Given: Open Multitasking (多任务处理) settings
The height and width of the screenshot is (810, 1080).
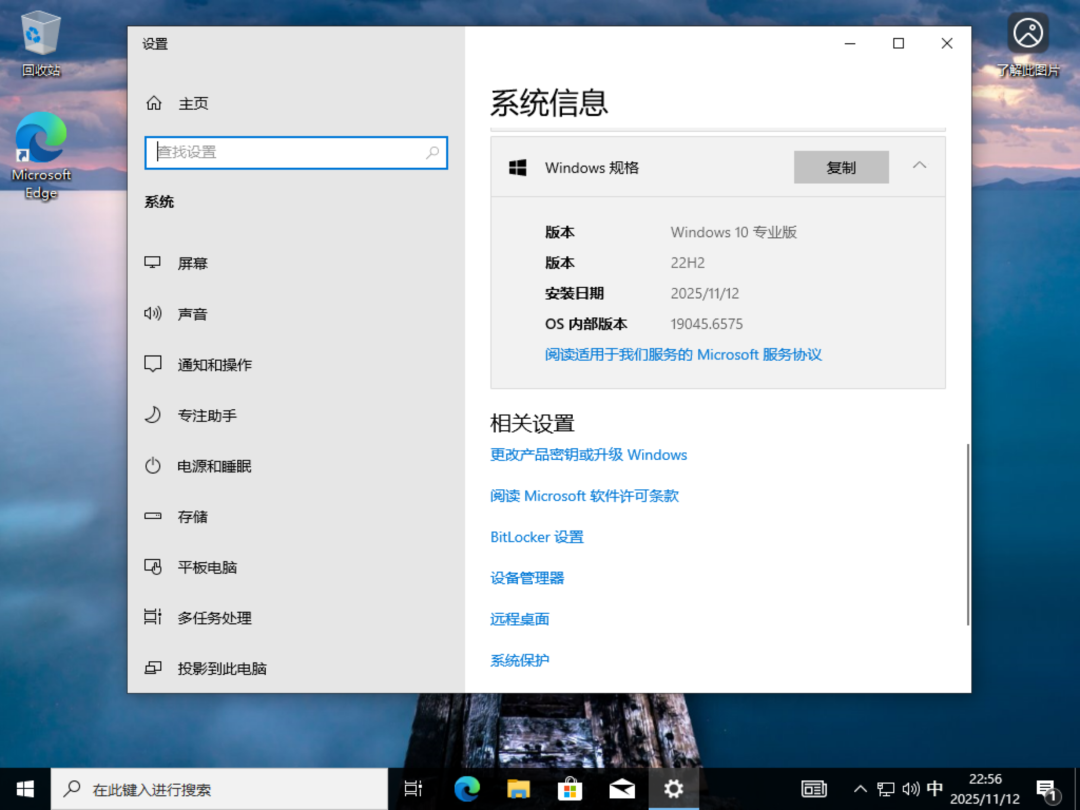Looking at the screenshot, I should pos(214,618).
